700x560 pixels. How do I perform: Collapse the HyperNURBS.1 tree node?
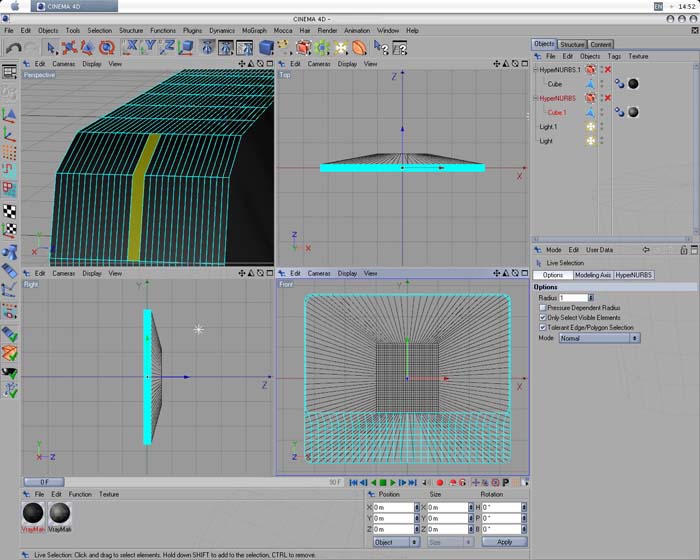(536, 70)
